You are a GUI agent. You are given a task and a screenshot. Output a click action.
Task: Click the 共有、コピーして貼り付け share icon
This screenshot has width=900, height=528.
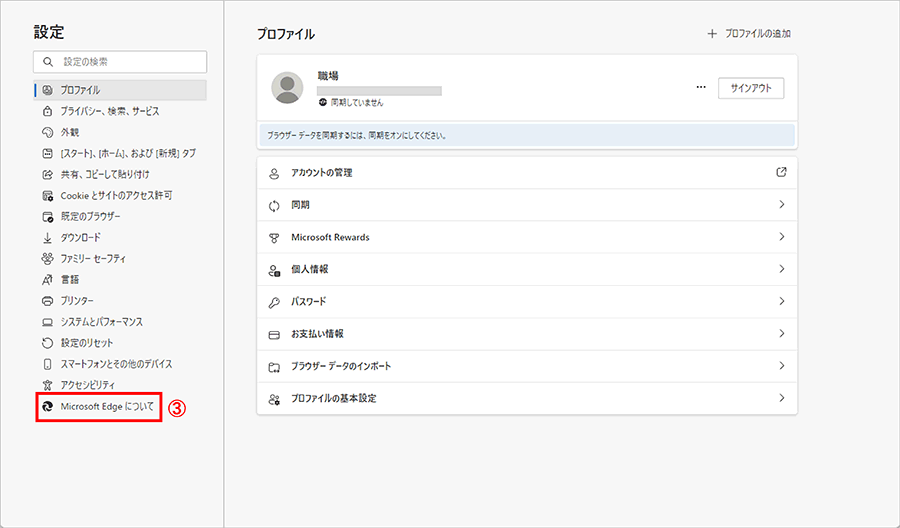[x=48, y=174]
